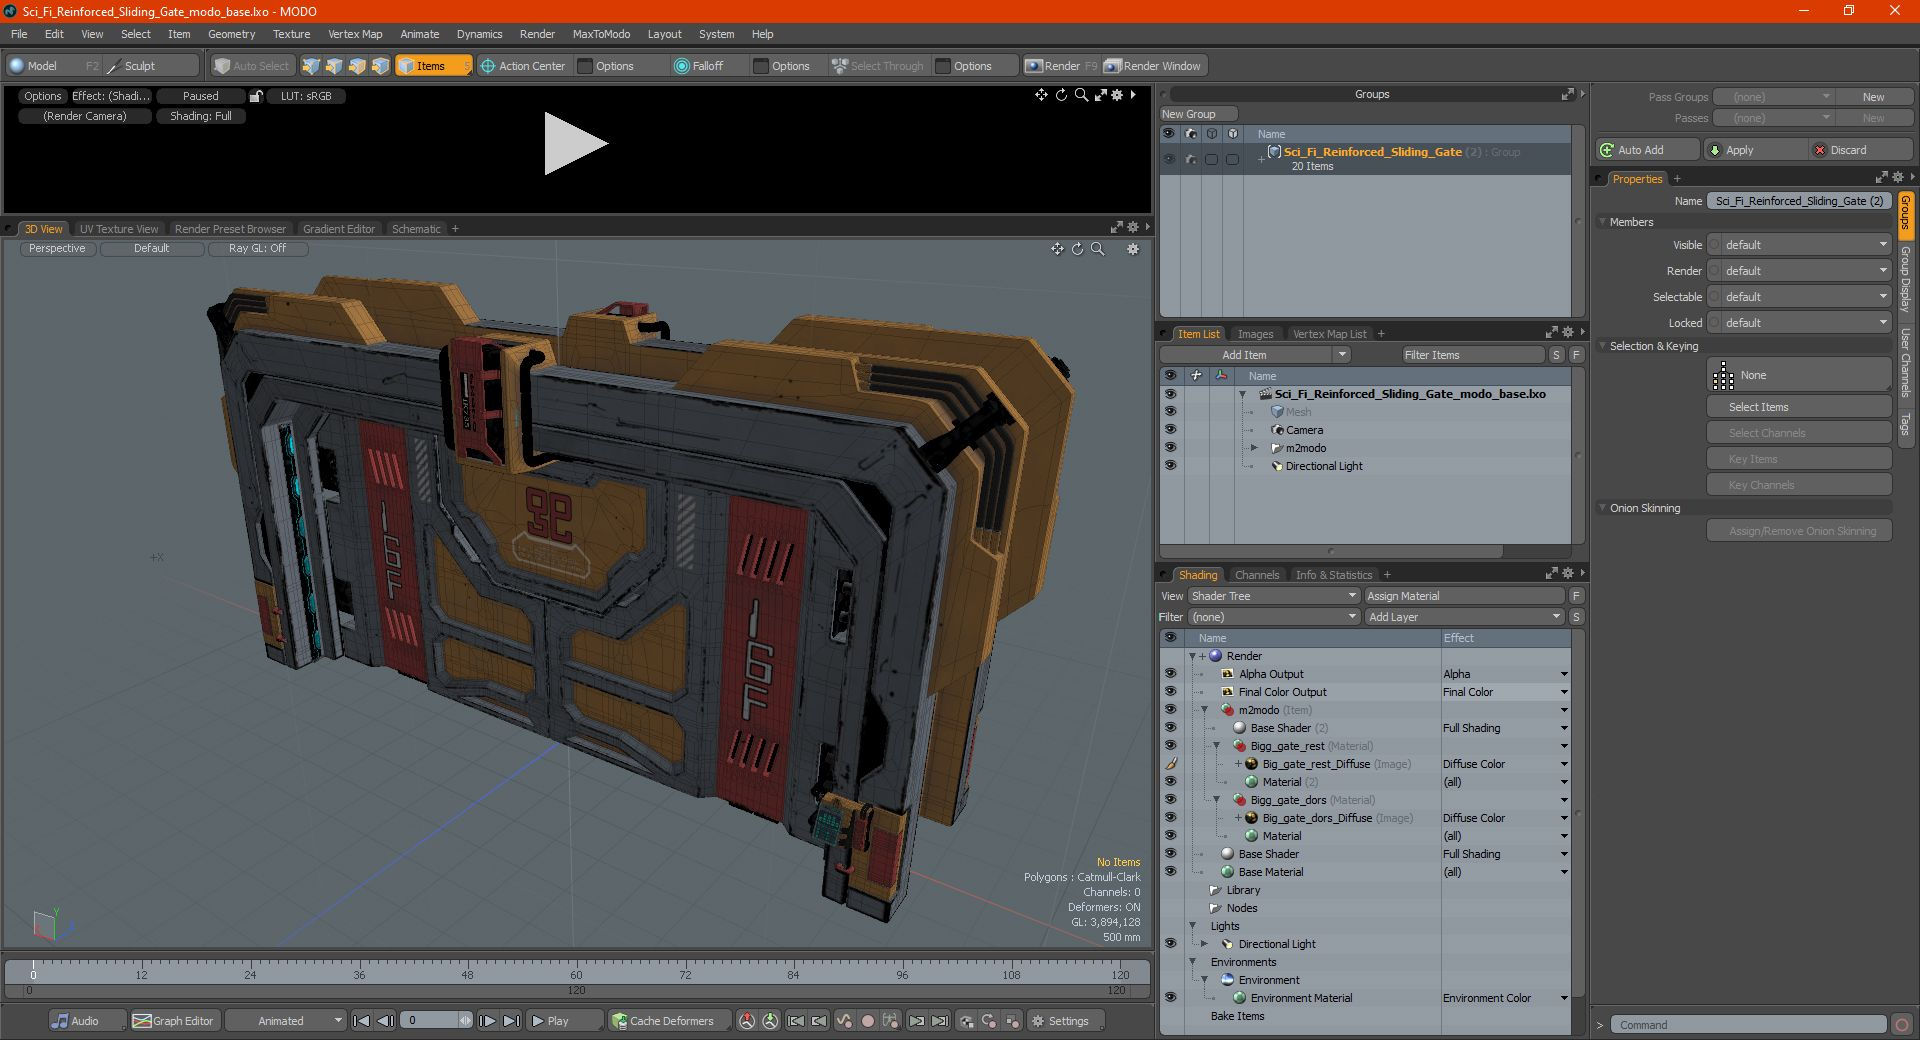Select Edges mode cube icon
This screenshot has width=1920, height=1040.
click(334, 66)
